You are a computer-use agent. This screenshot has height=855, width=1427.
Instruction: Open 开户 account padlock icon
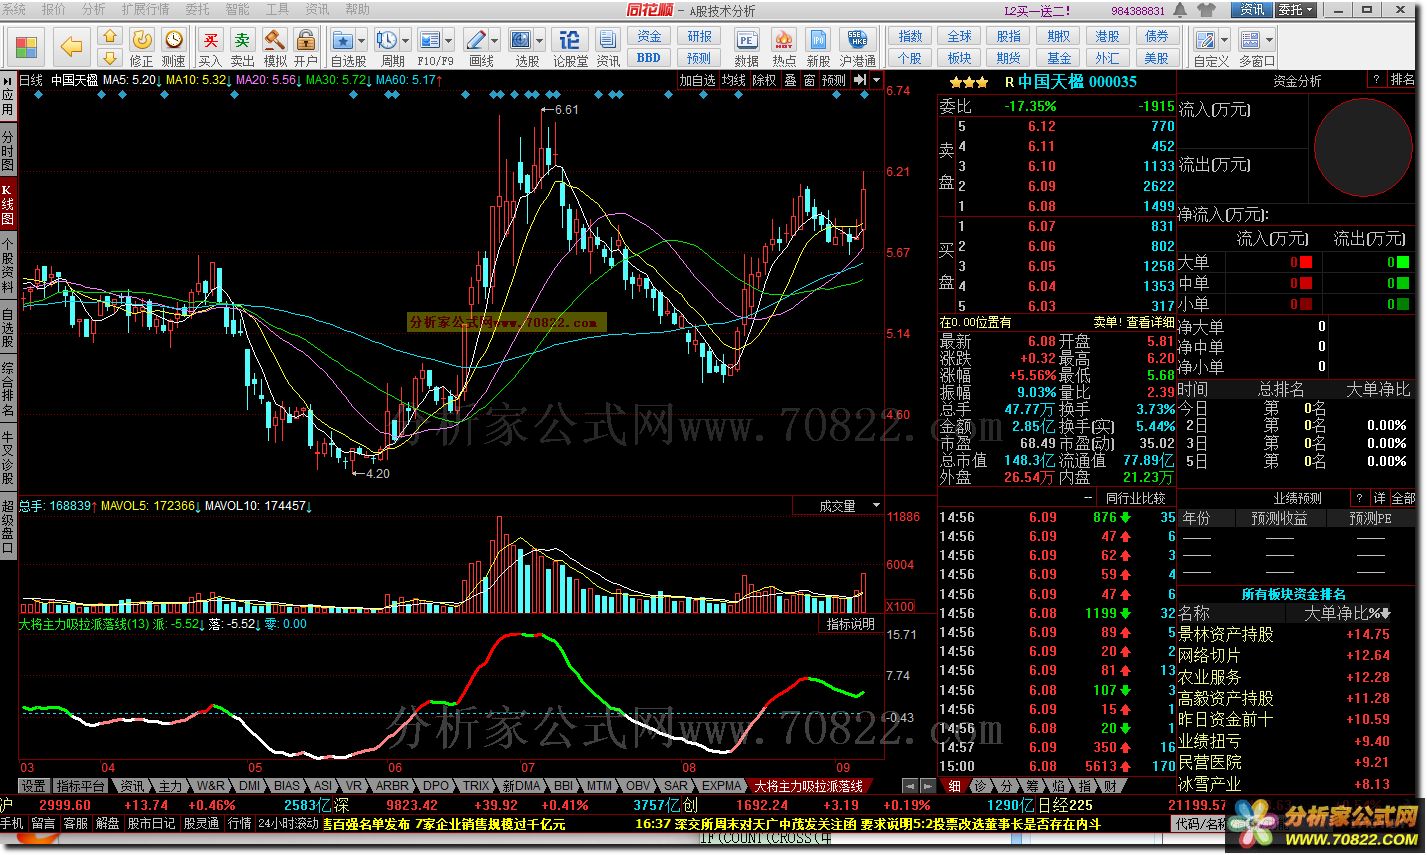[x=306, y=47]
